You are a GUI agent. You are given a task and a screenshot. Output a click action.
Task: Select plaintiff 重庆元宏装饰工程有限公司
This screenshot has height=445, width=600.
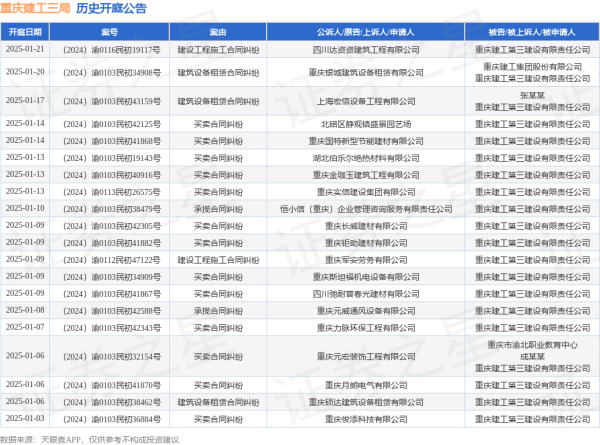point(366,357)
